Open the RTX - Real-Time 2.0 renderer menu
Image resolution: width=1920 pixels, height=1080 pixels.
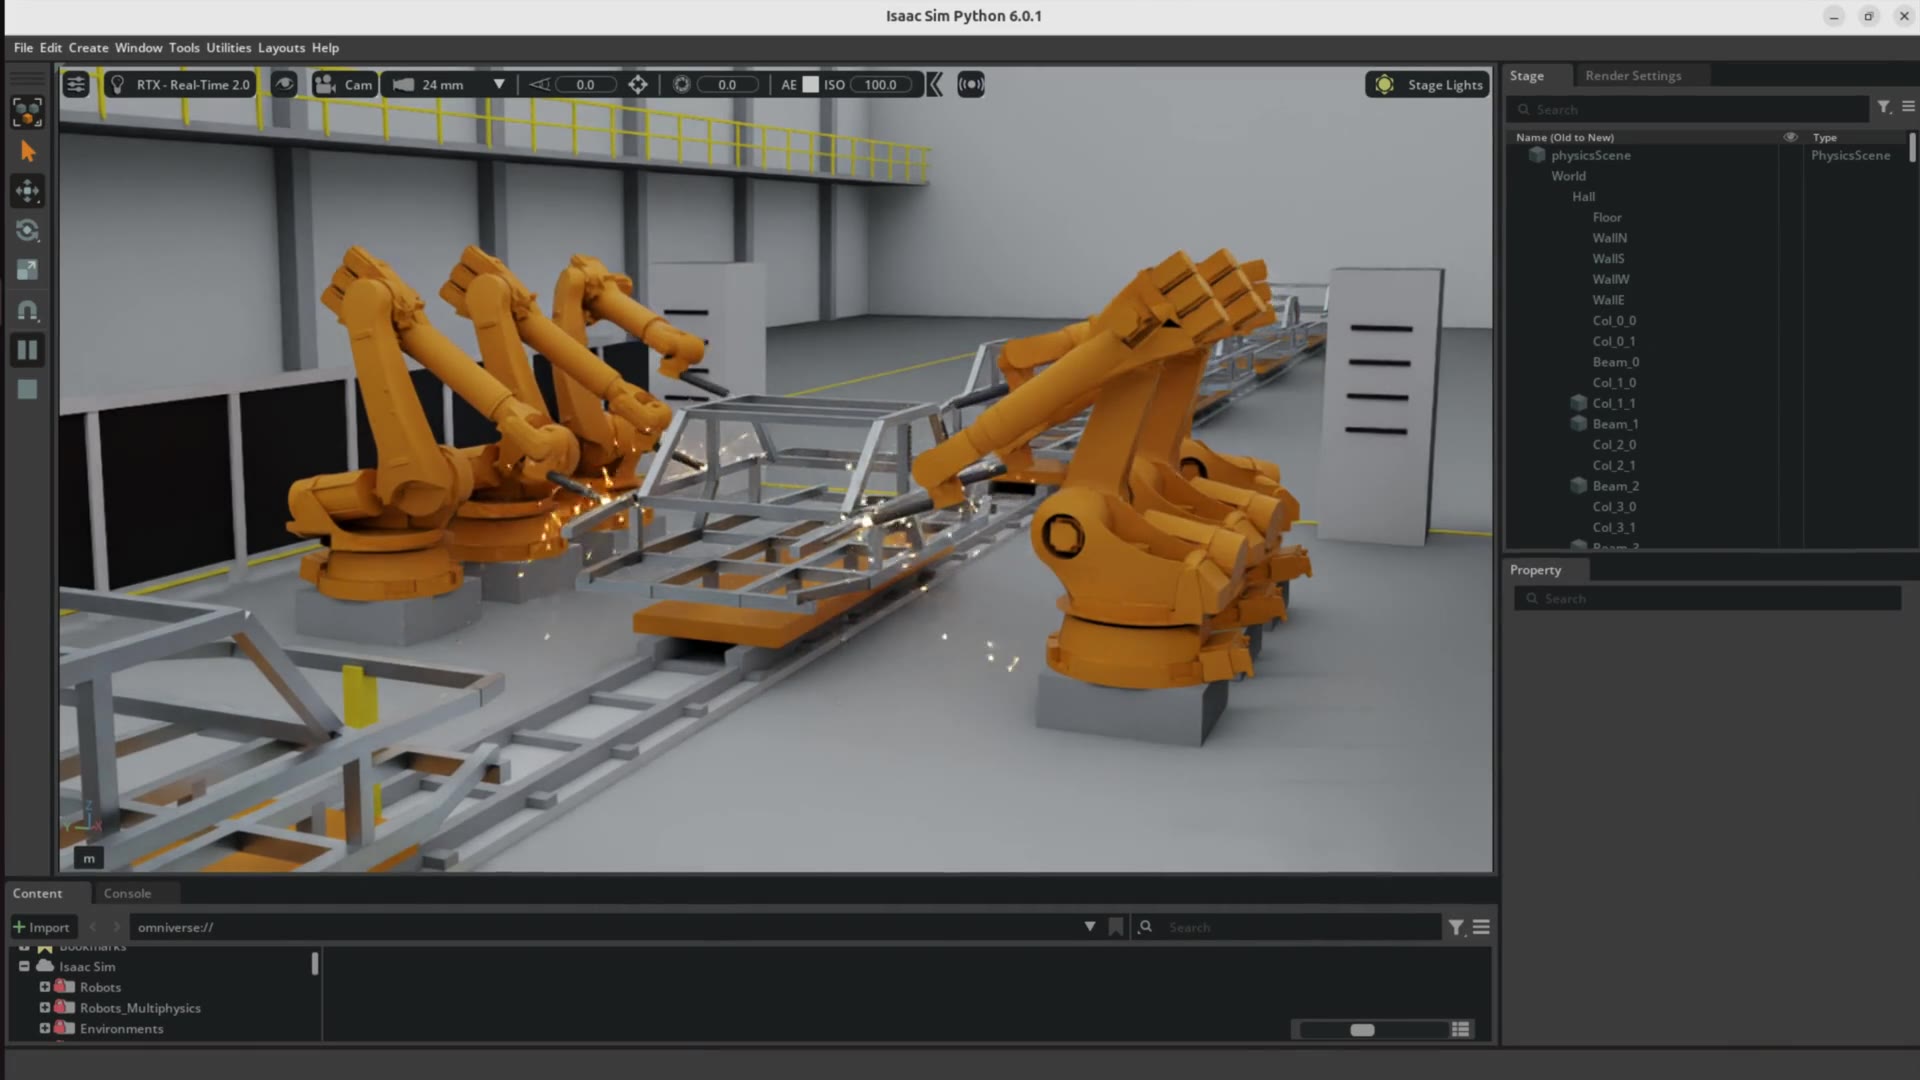pos(180,85)
